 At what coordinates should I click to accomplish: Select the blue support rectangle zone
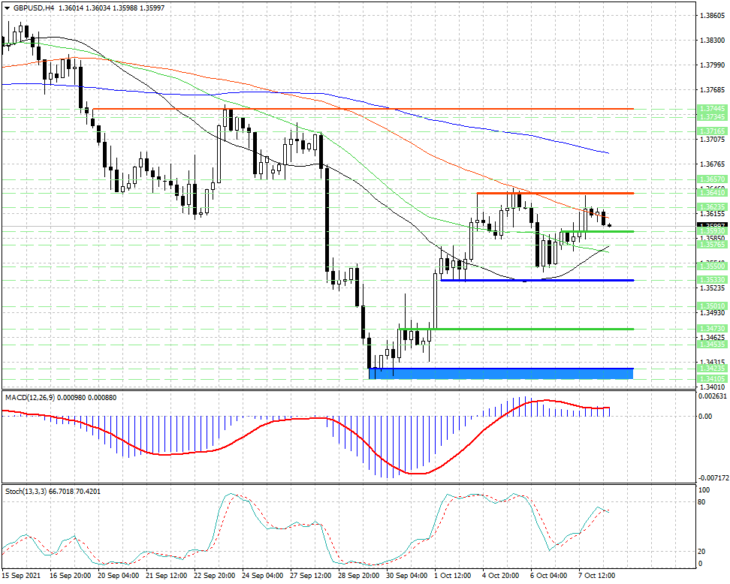click(x=501, y=373)
